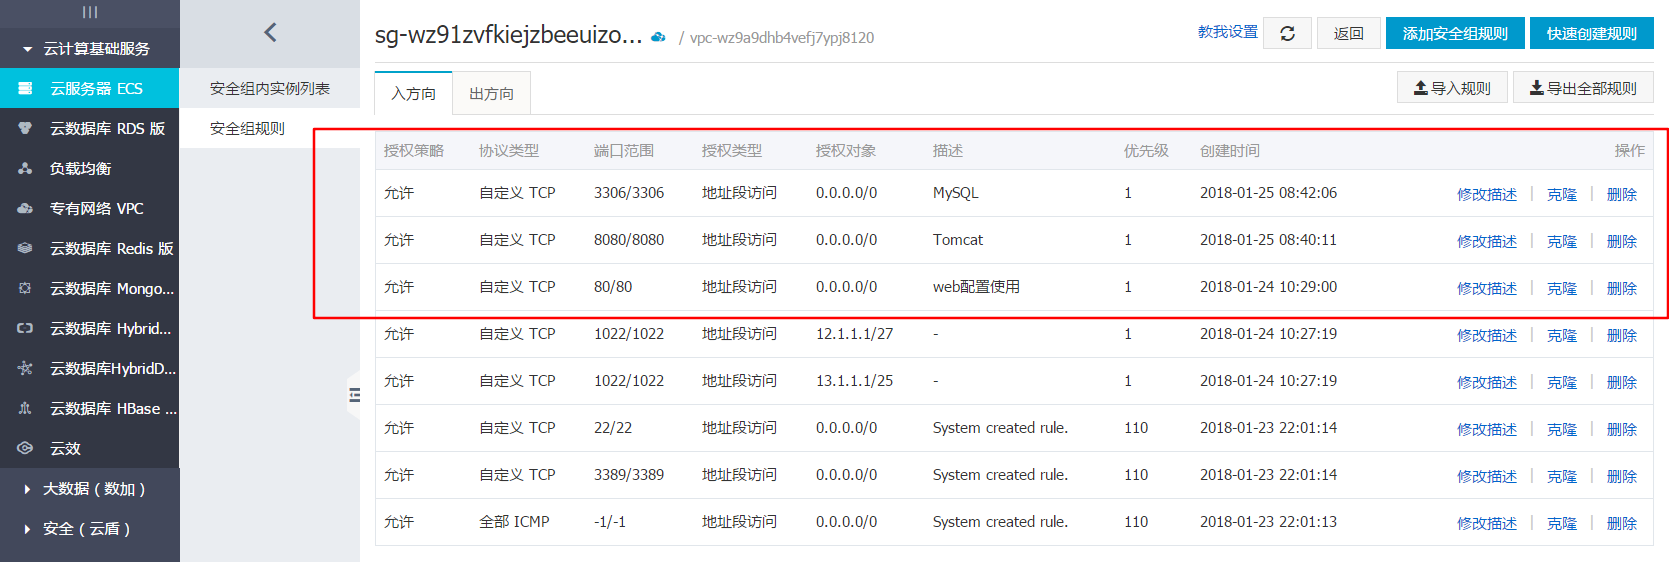Viewport: 1669px width, 562px height.
Task: Click the 2018-01-25 08:42:06 creation time
Action: click(x=1268, y=193)
